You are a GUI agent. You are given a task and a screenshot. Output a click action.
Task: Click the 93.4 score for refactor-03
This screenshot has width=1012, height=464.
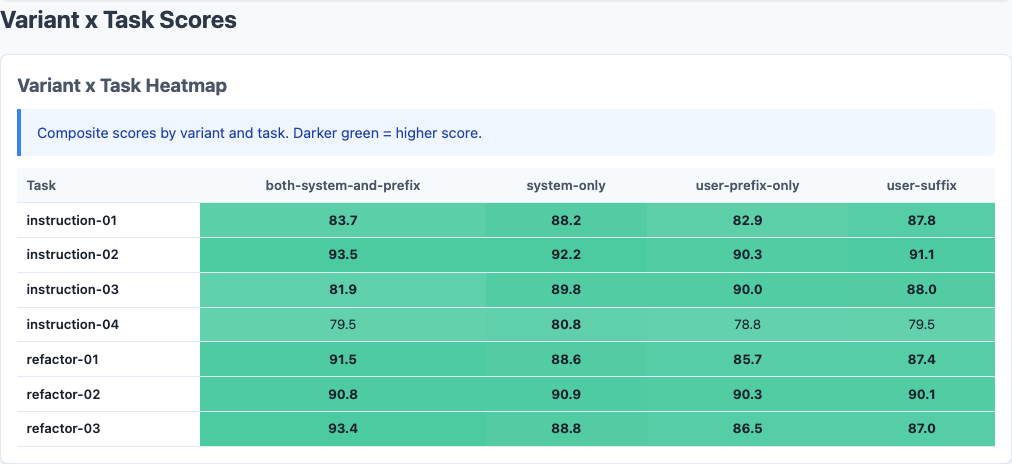[x=343, y=429]
